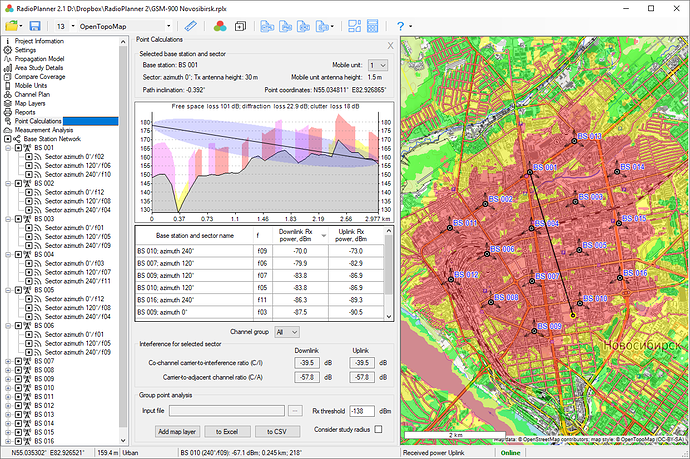Click the Channel Plan circles icon

click(7, 94)
